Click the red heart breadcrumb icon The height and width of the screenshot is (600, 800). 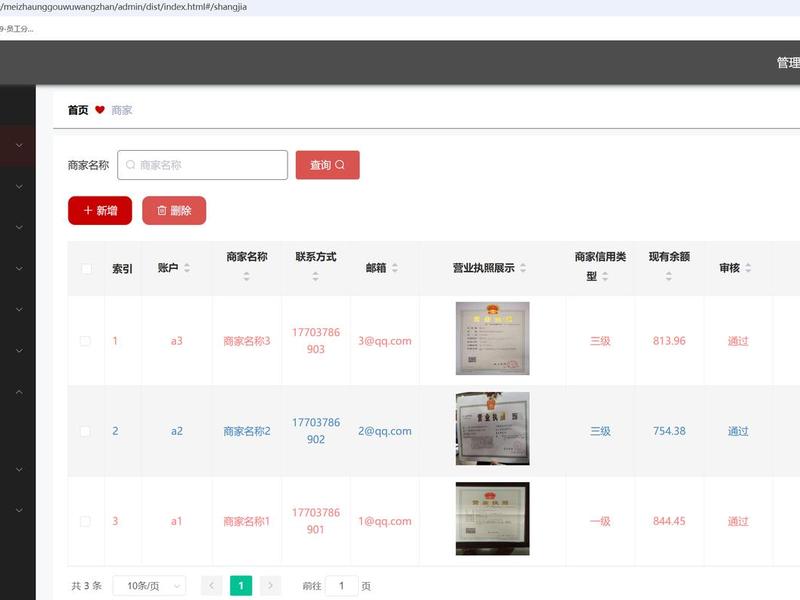tap(100, 110)
